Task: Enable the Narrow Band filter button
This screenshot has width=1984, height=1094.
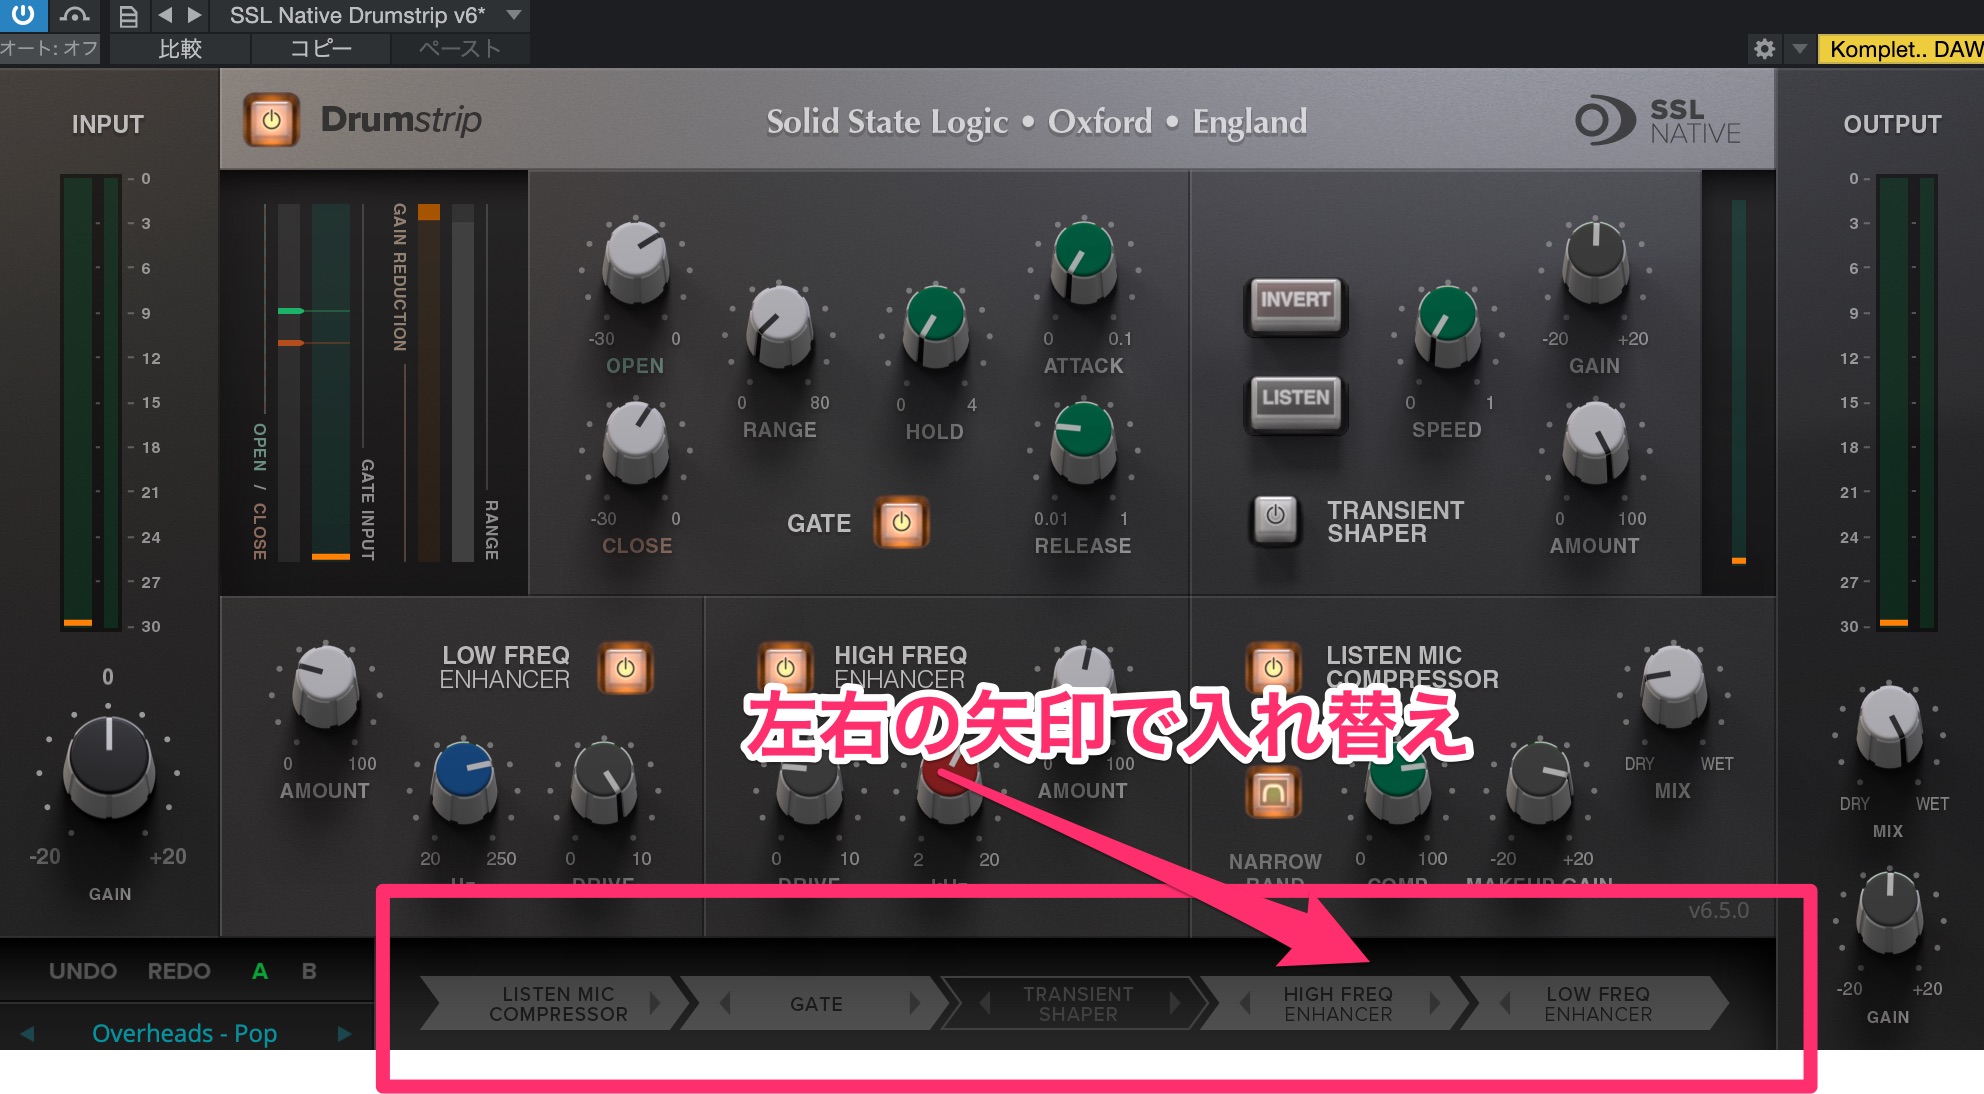Action: (1273, 793)
